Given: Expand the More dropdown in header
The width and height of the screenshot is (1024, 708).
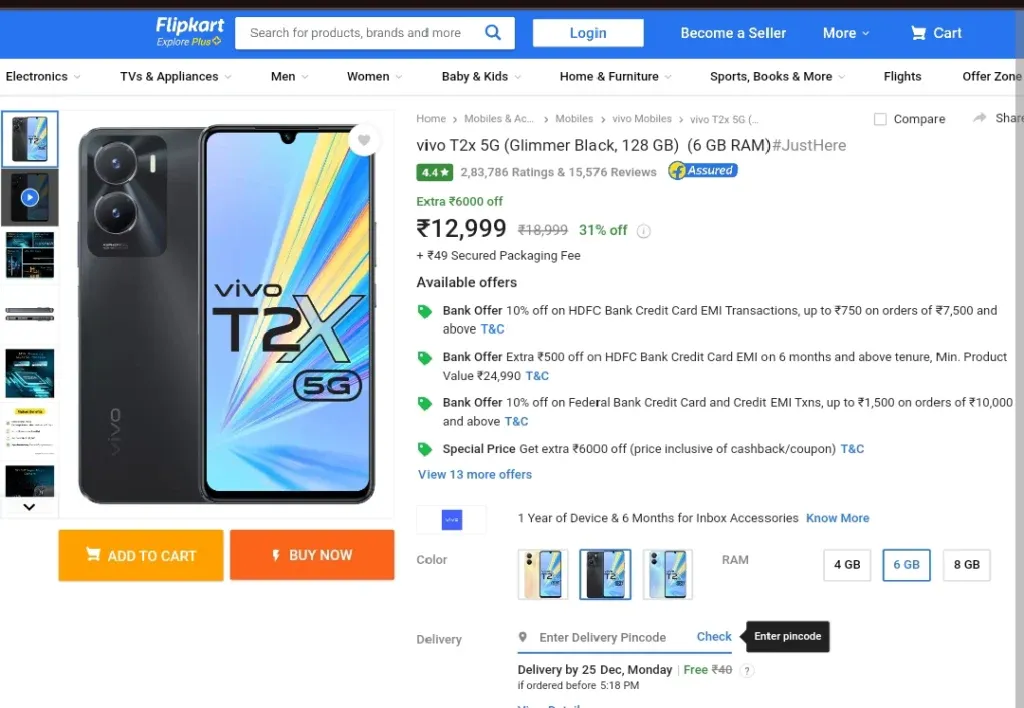Looking at the screenshot, I should tap(846, 33).
